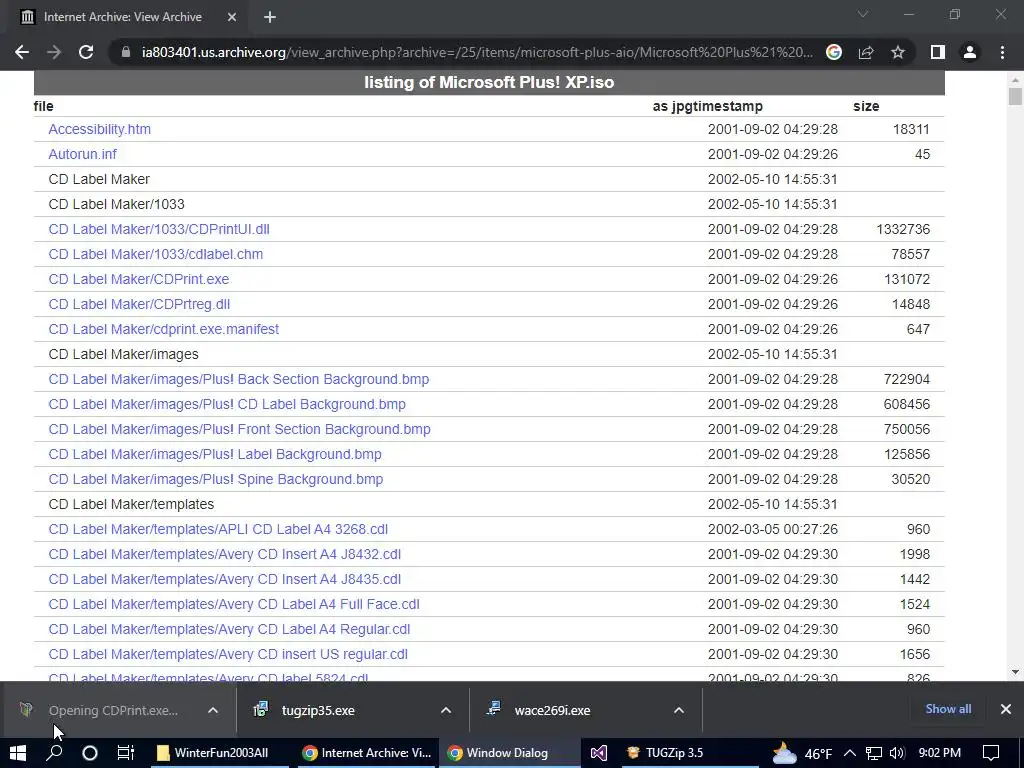Switch to Window Dialog Chrome taskbar item

(x=509, y=753)
